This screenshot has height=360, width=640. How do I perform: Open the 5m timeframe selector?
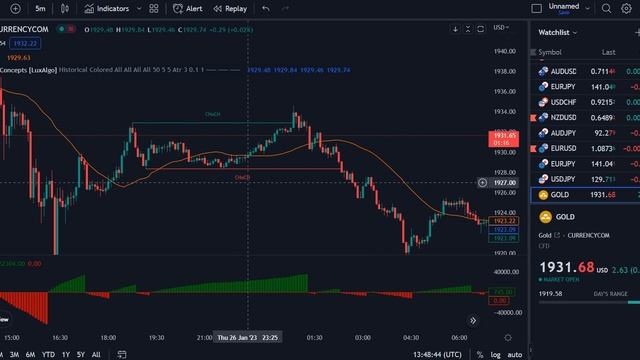[40, 9]
